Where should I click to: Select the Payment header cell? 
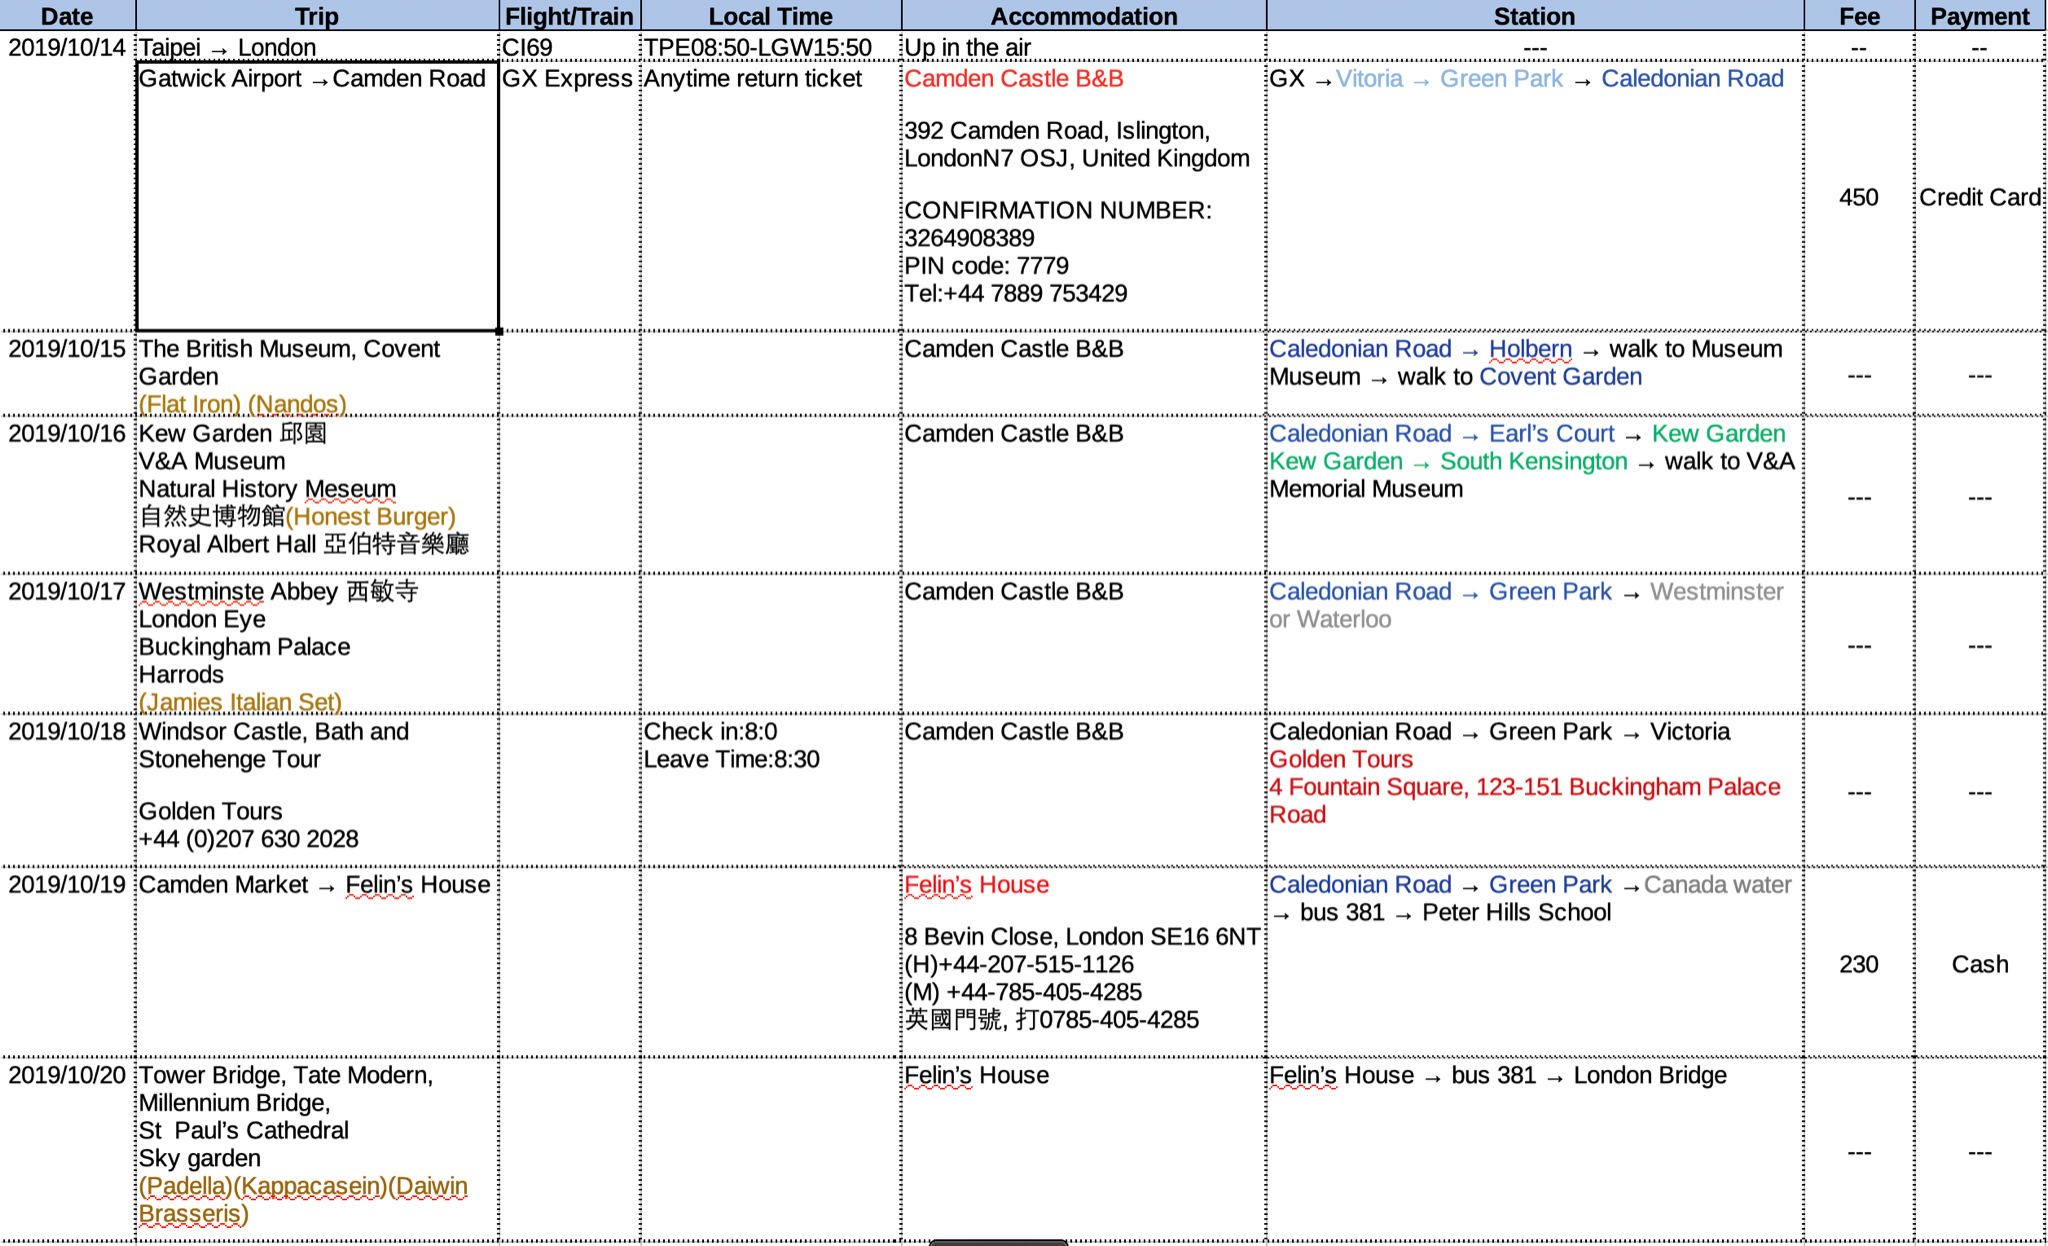[1979, 16]
